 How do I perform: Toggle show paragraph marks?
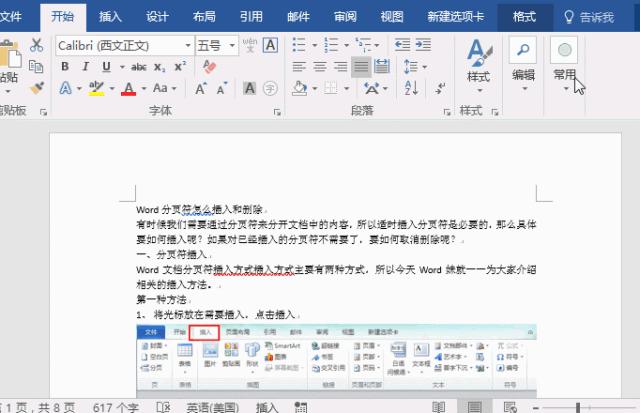[x=441, y=88]
